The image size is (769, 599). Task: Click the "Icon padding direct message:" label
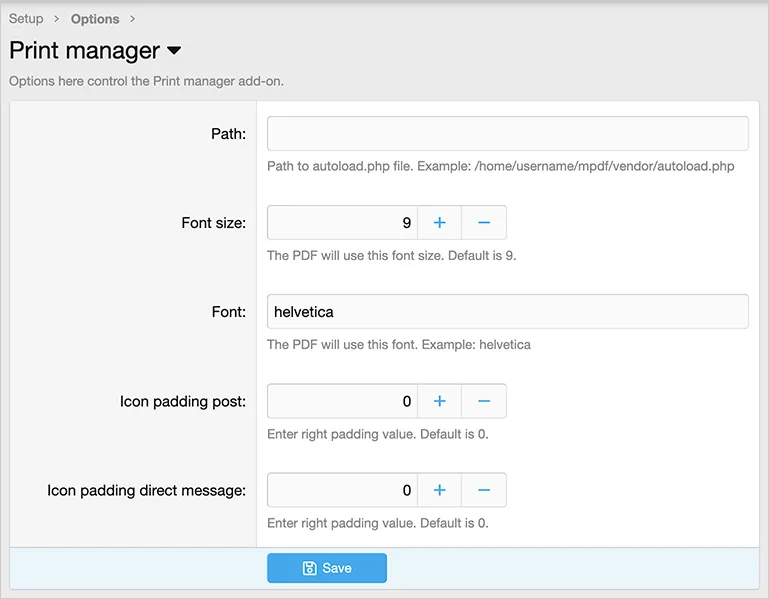[x=146, y=490]
